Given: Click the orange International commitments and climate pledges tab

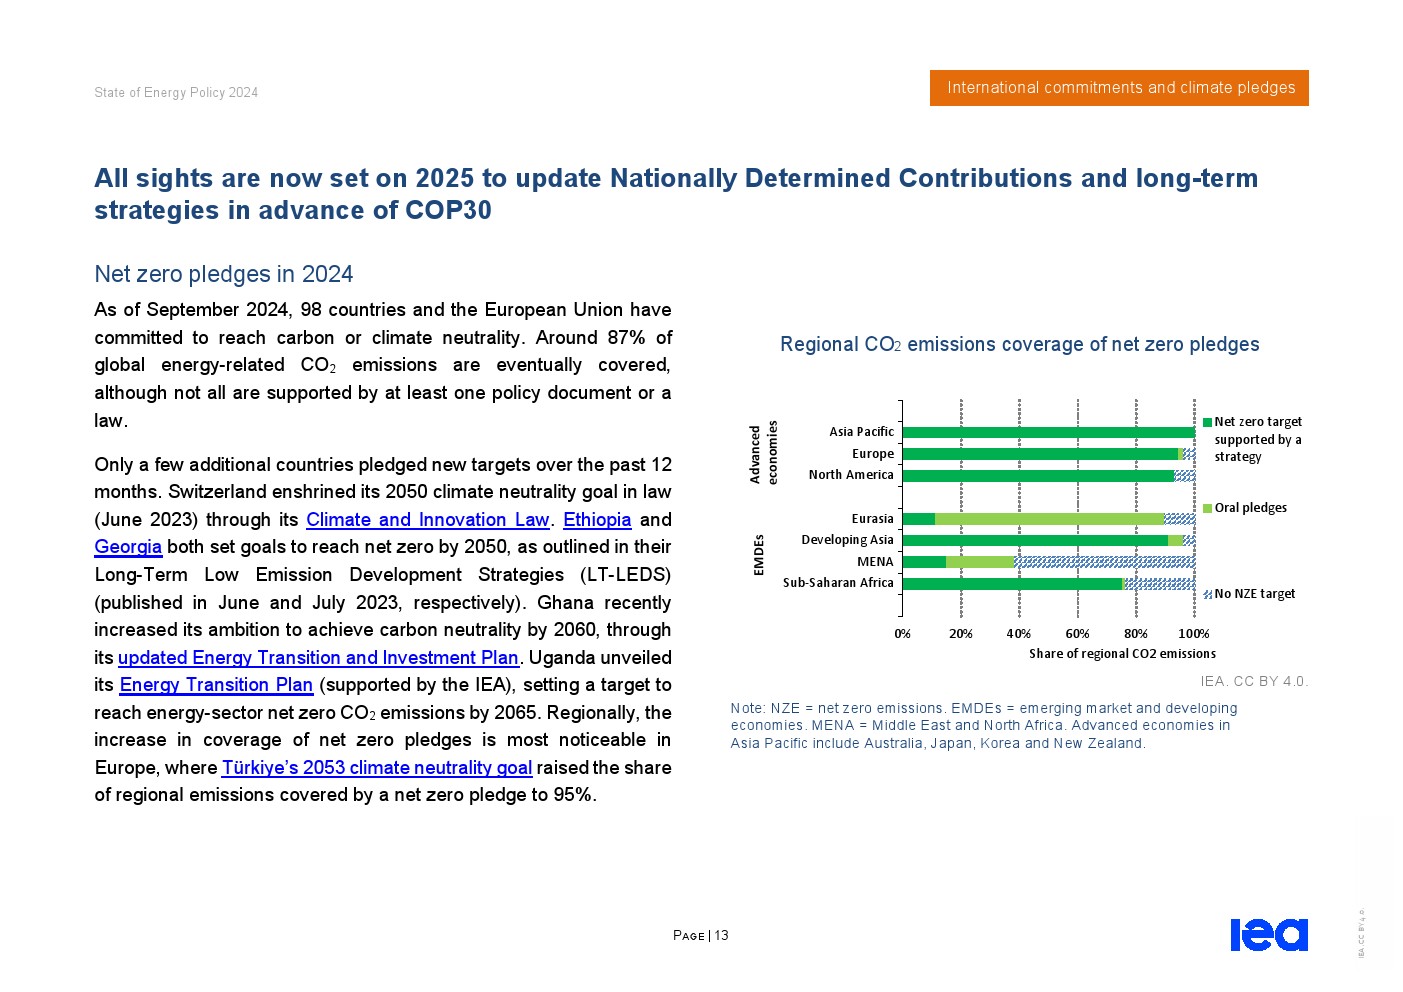Looking at the screenshot, I should (x=1119, y=88).
